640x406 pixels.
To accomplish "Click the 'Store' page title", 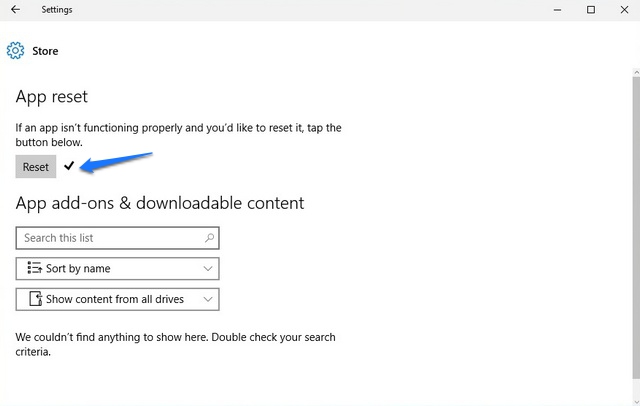I will [x=45, y=51].
